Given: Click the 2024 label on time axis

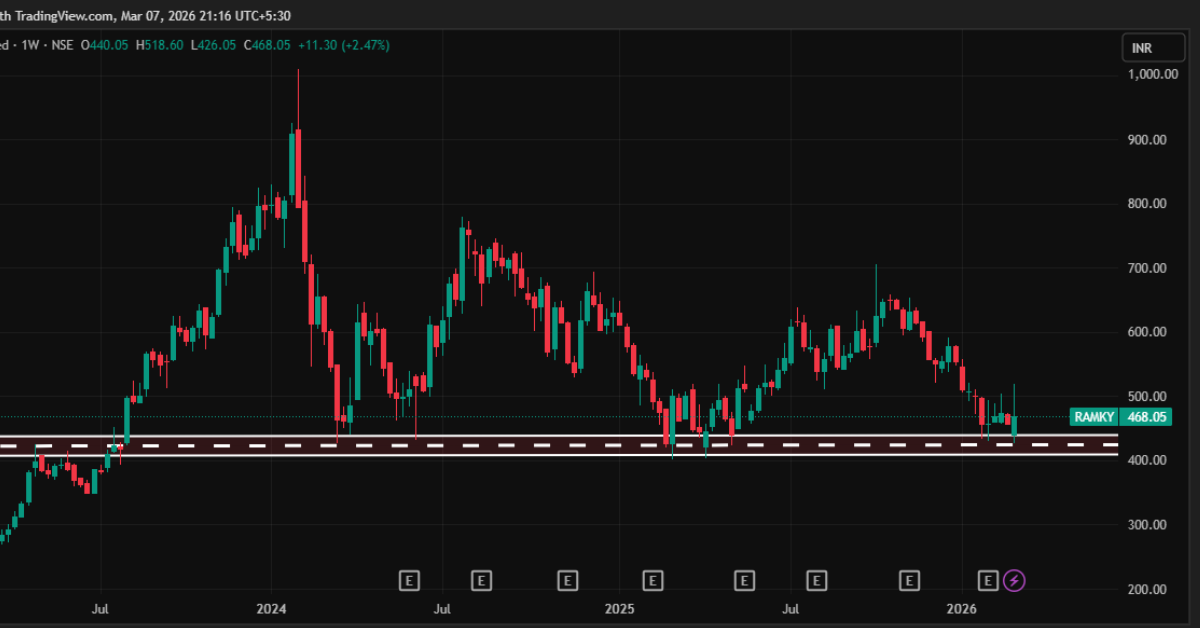Looking at the screenshot, I should point(271,608).
